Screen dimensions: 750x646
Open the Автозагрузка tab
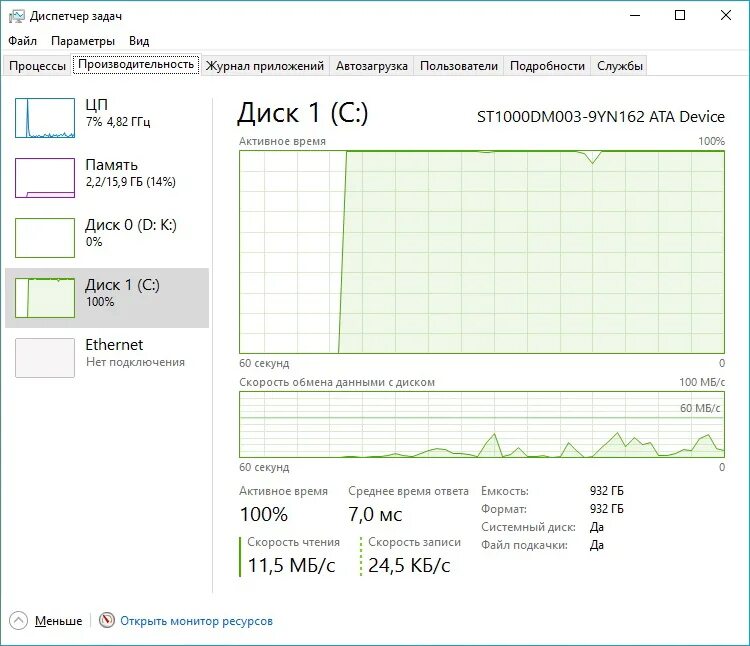372,66
